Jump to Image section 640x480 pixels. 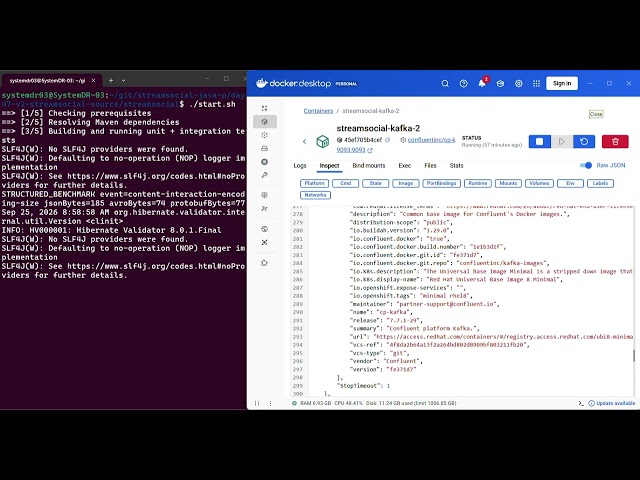click(x=405, y=183)
